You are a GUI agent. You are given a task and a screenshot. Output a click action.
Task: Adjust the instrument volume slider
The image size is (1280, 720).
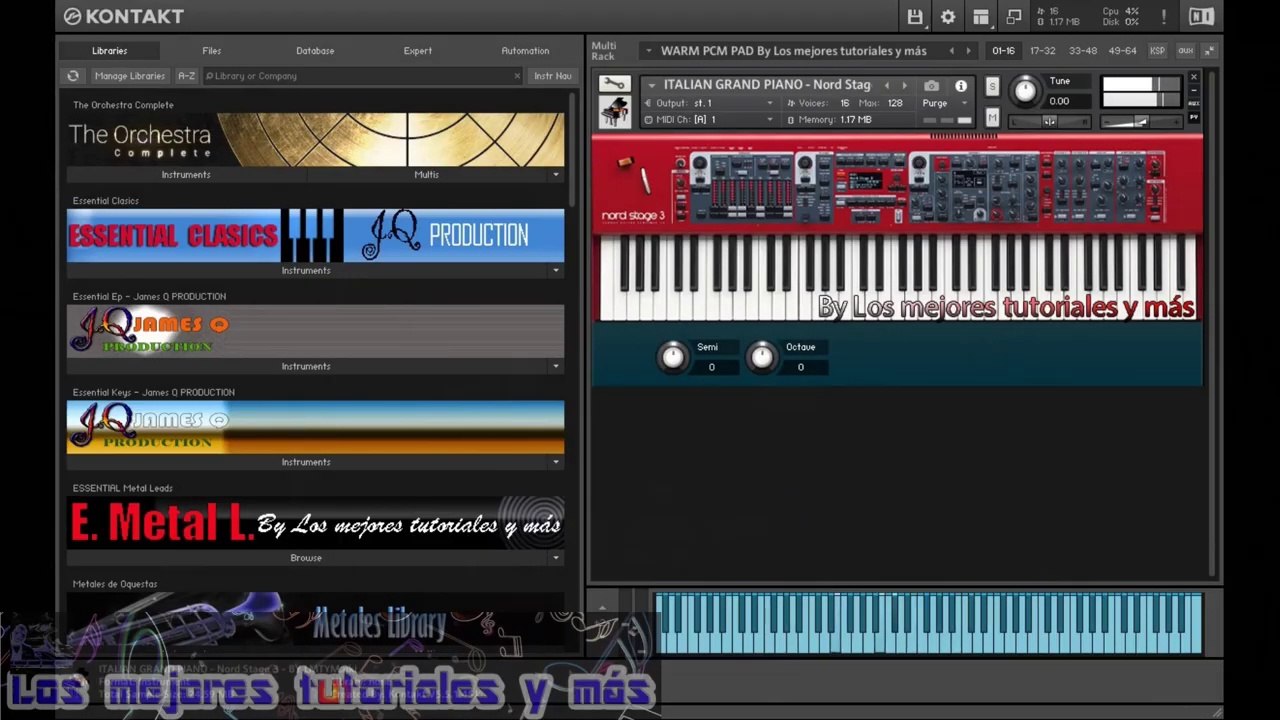point(1140,121)
